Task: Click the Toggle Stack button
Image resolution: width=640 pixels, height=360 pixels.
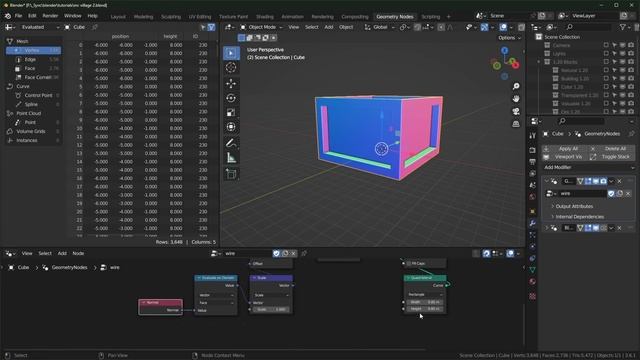Action: (612, 157)
